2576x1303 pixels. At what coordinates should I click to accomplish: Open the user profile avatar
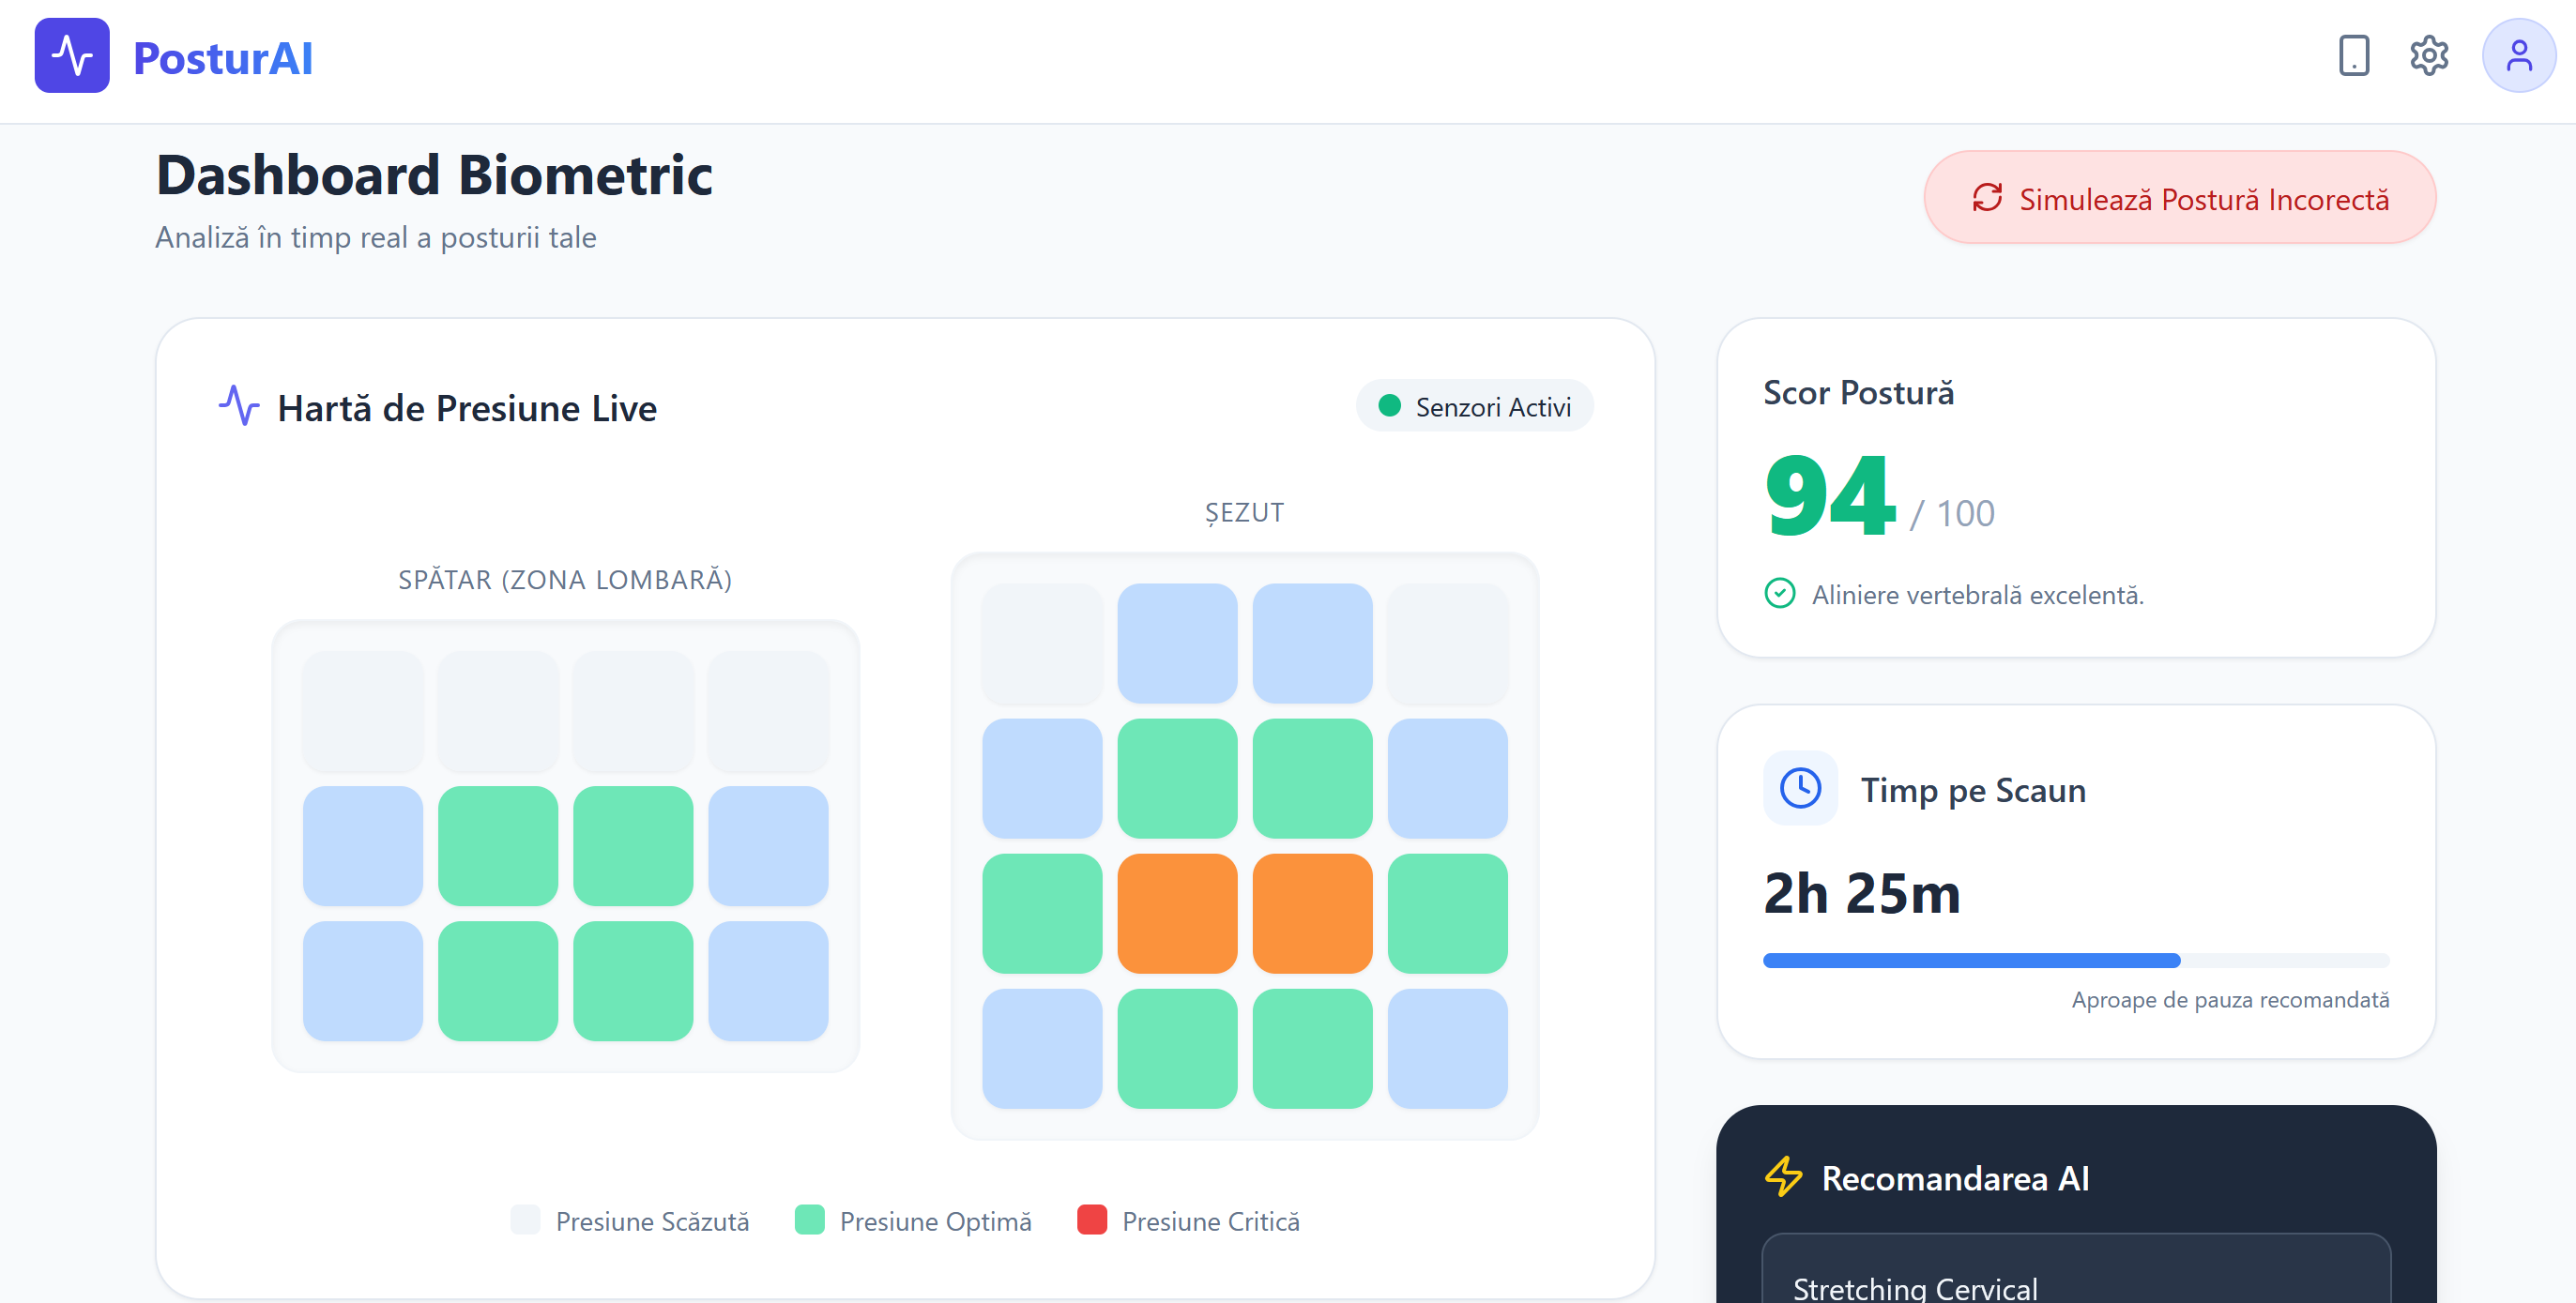pyautogui.click(x=2518, y=56)
